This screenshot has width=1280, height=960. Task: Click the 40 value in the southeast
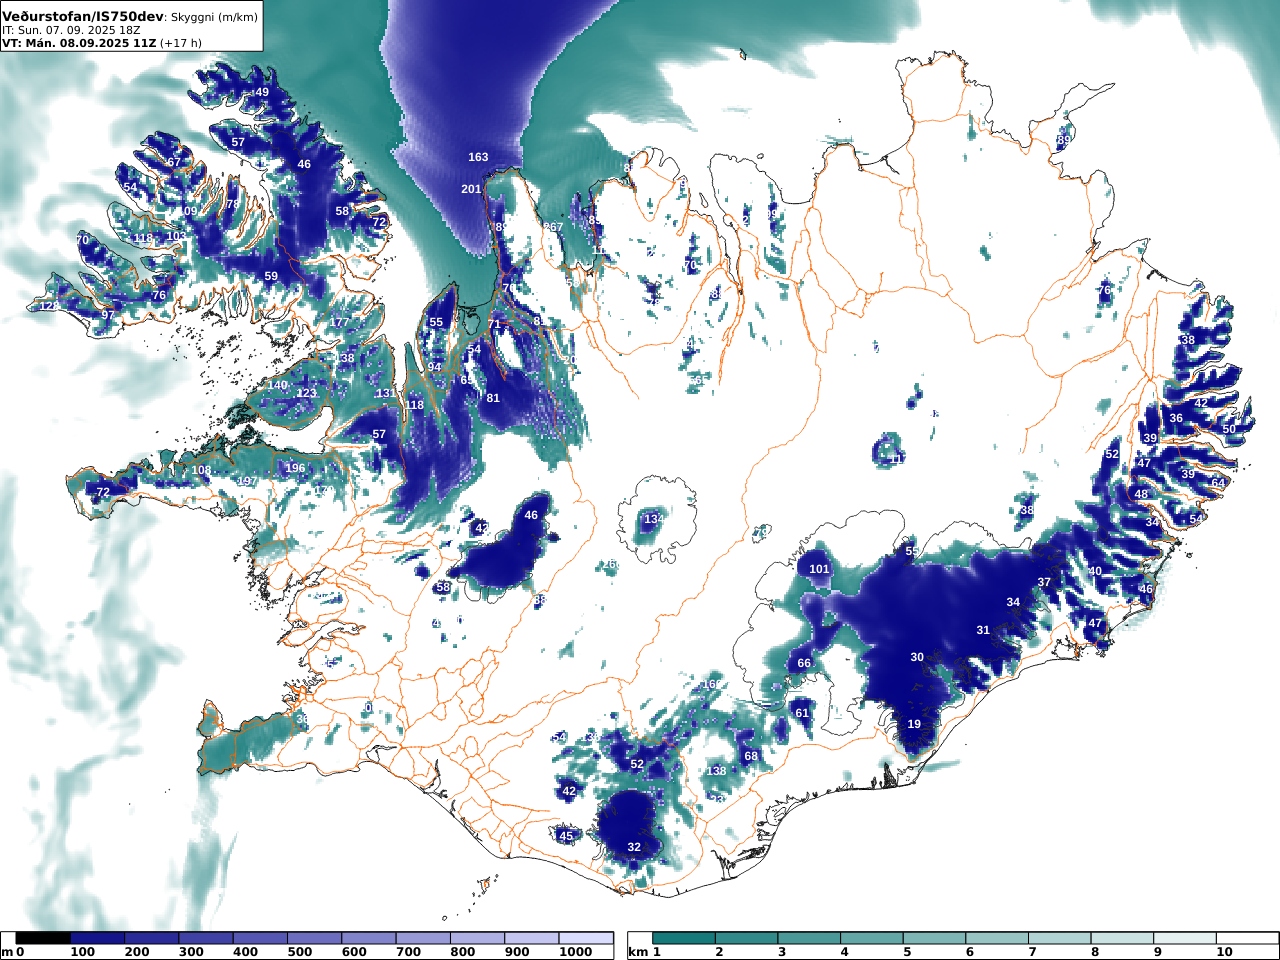coord(1095,571)
